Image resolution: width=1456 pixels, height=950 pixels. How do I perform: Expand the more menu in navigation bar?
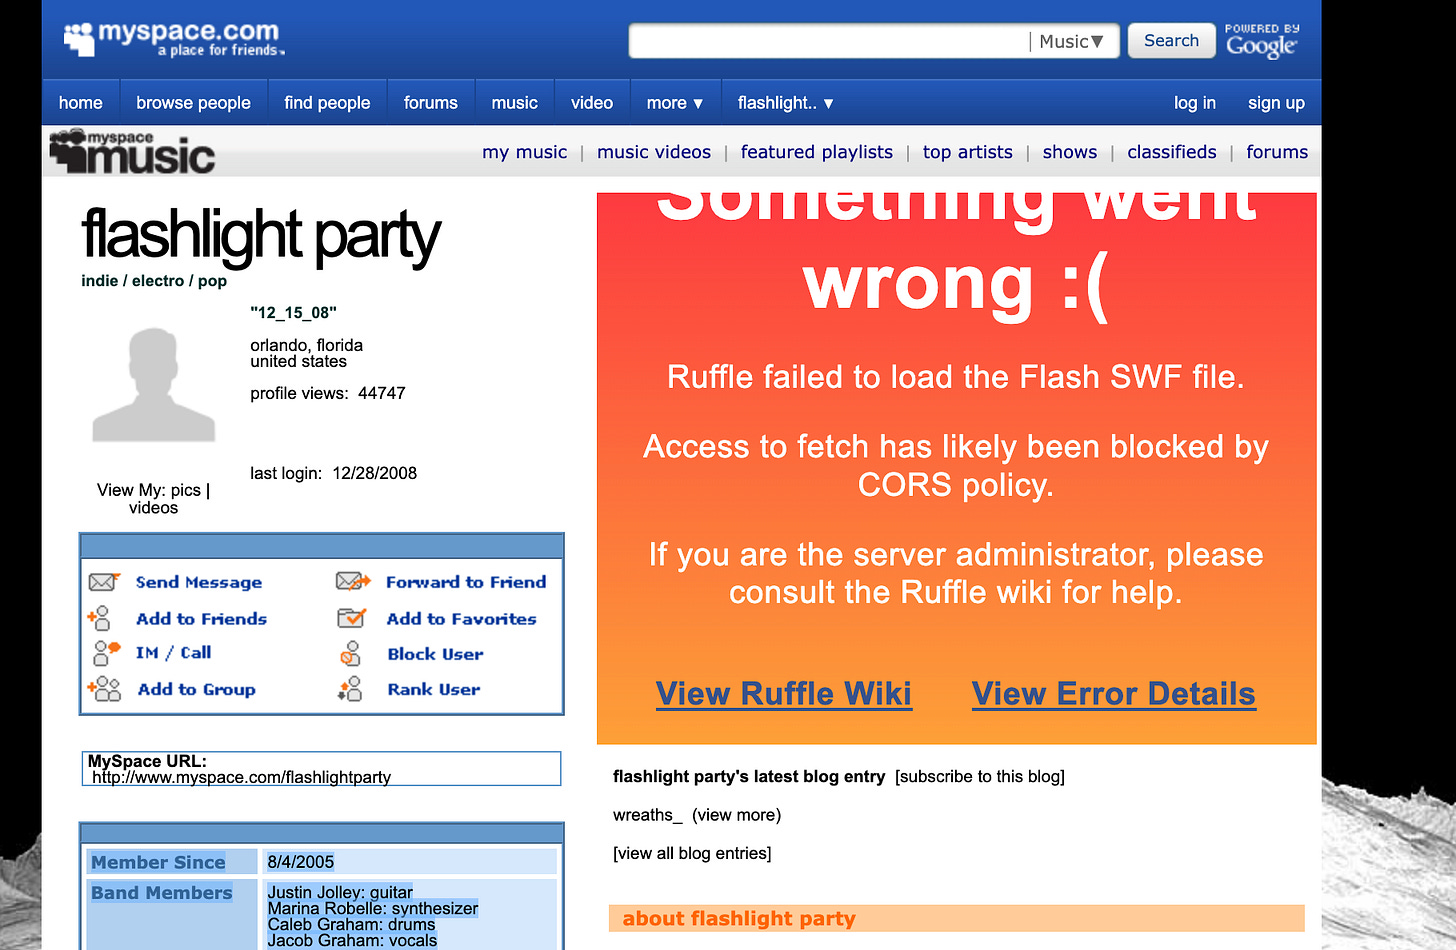675,103
